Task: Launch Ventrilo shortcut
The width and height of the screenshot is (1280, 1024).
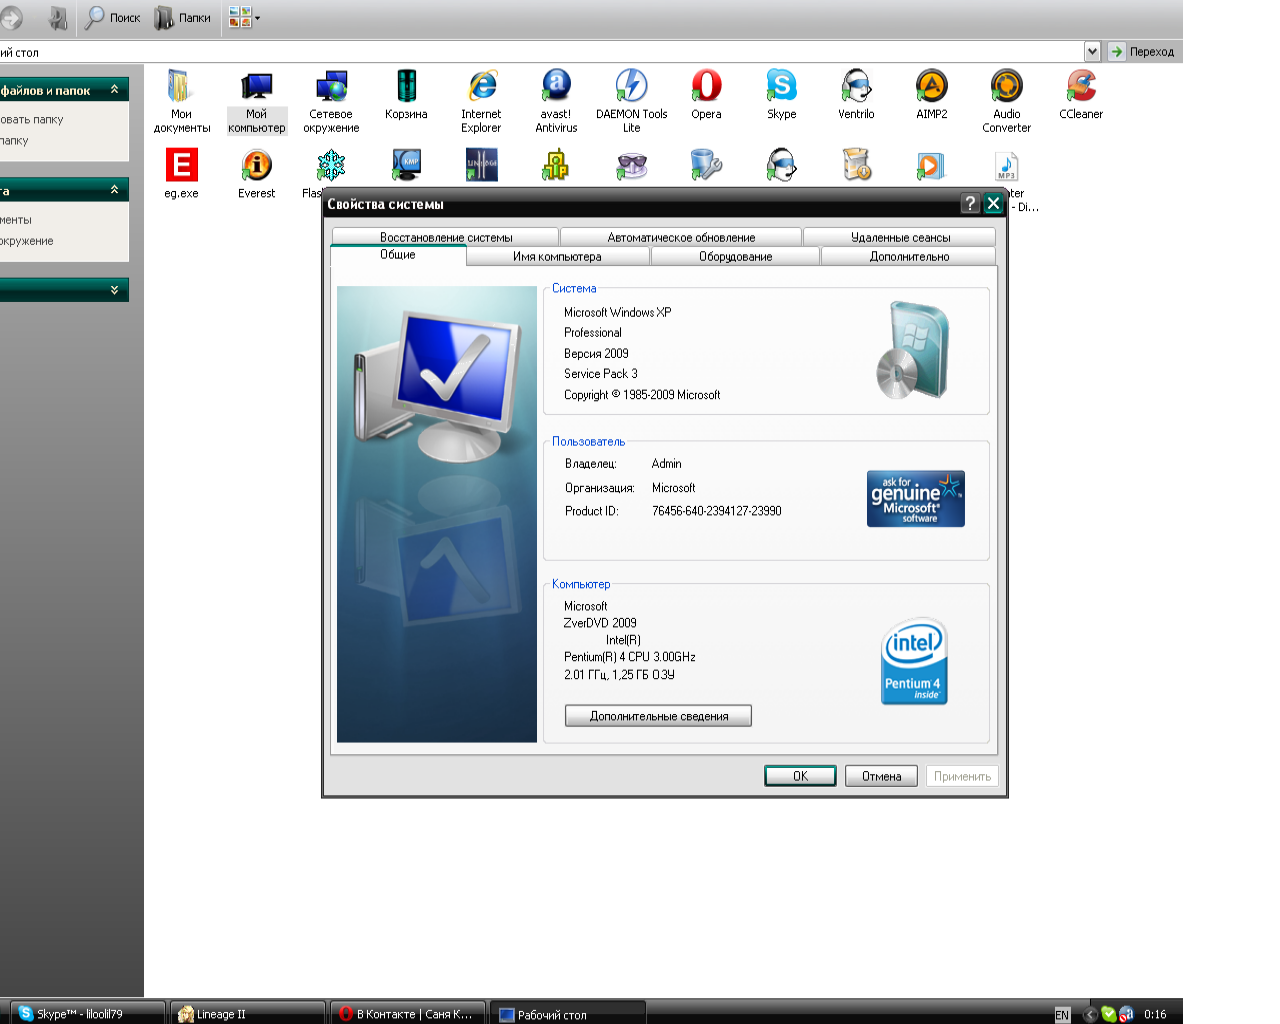Action: click(x=856, y=95)
